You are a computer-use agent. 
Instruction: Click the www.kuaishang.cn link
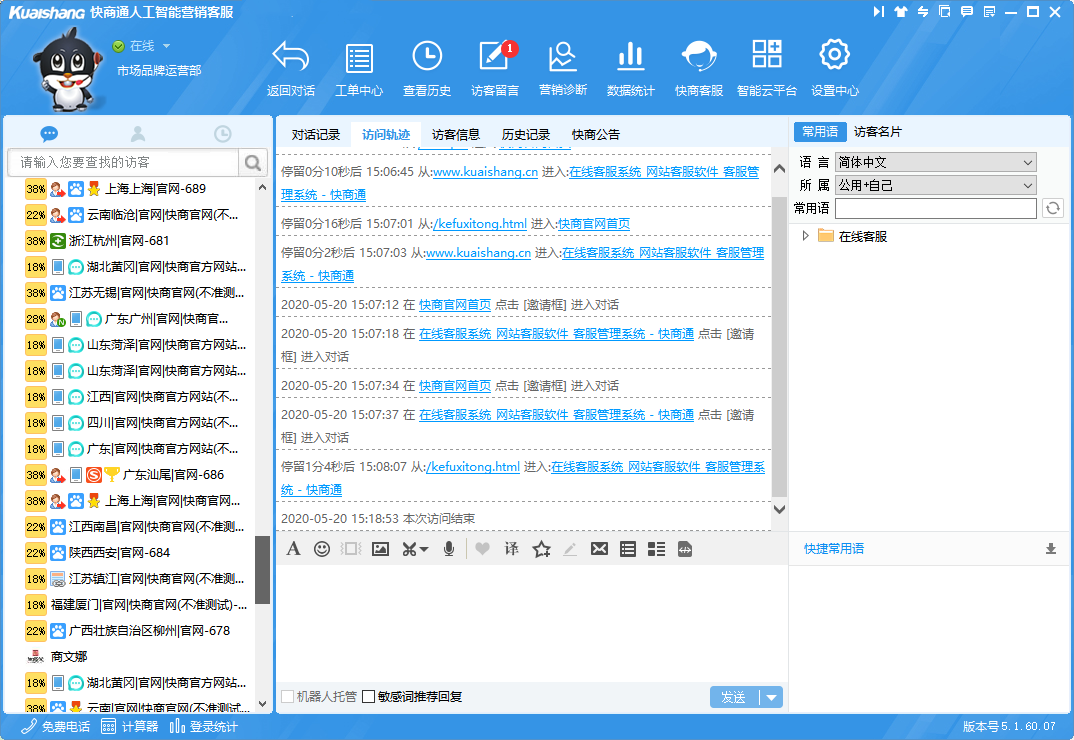482,172
